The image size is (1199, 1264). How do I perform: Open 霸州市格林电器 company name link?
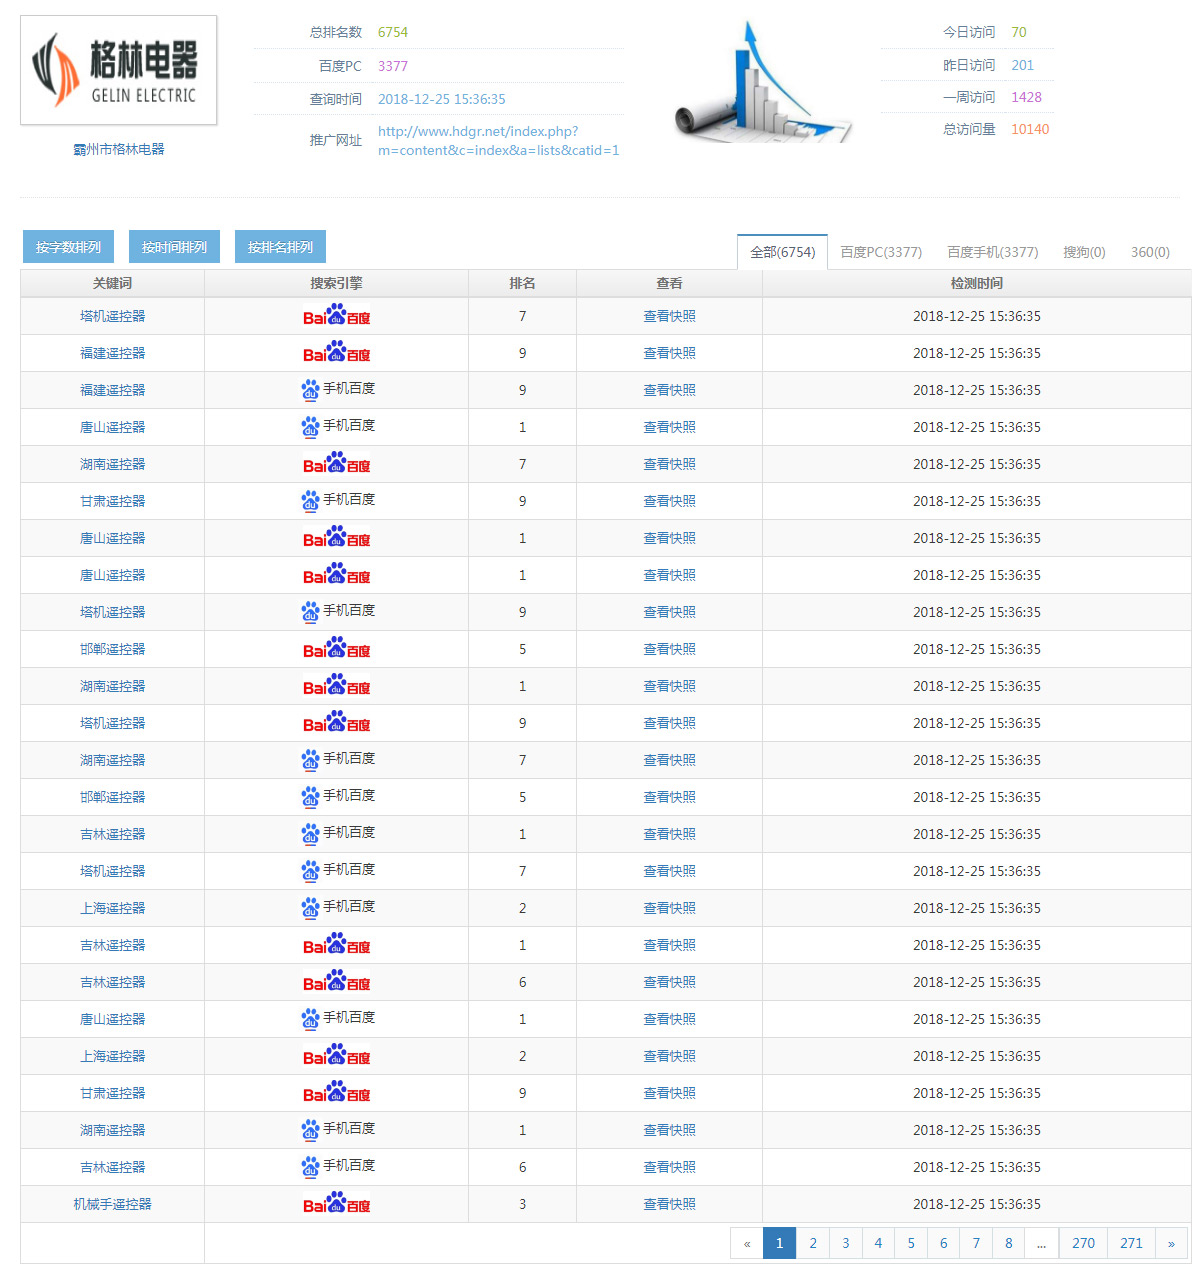click(x=118, y=149)
